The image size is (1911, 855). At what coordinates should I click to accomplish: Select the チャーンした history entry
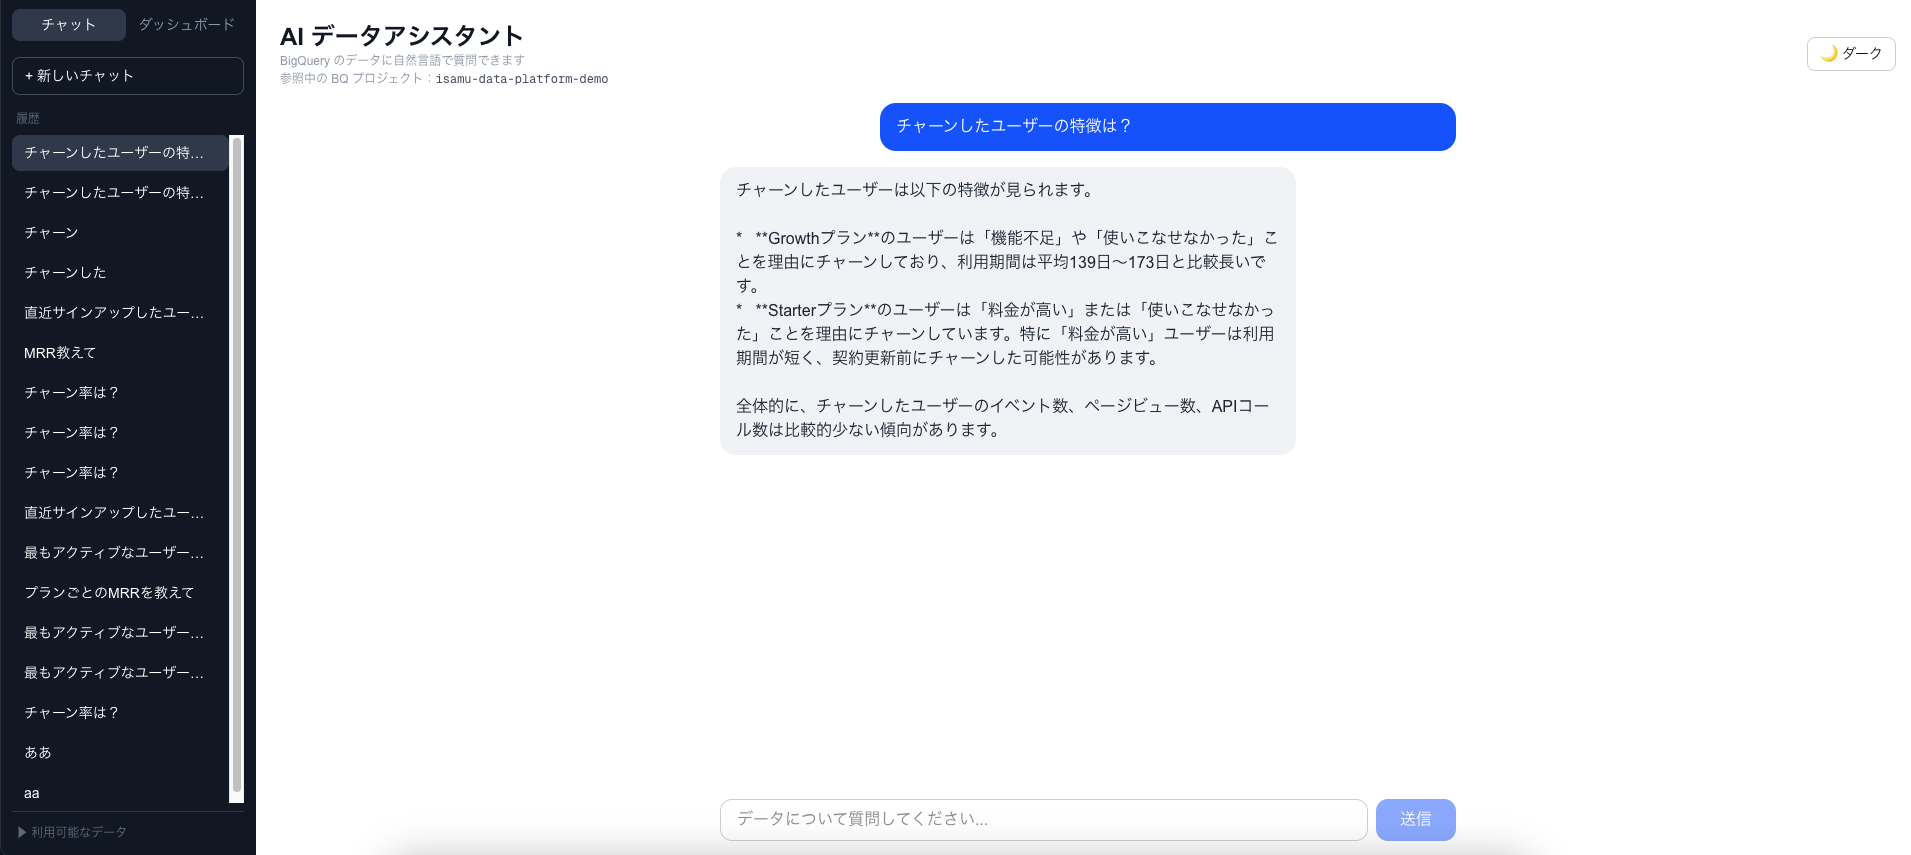click(65, 273)
